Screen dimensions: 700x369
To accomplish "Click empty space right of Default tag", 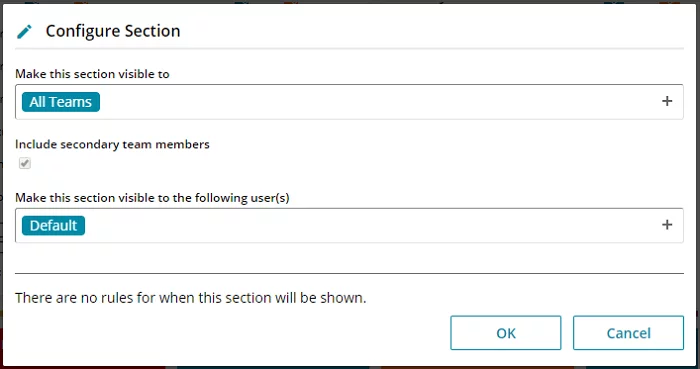I will 371,225.
